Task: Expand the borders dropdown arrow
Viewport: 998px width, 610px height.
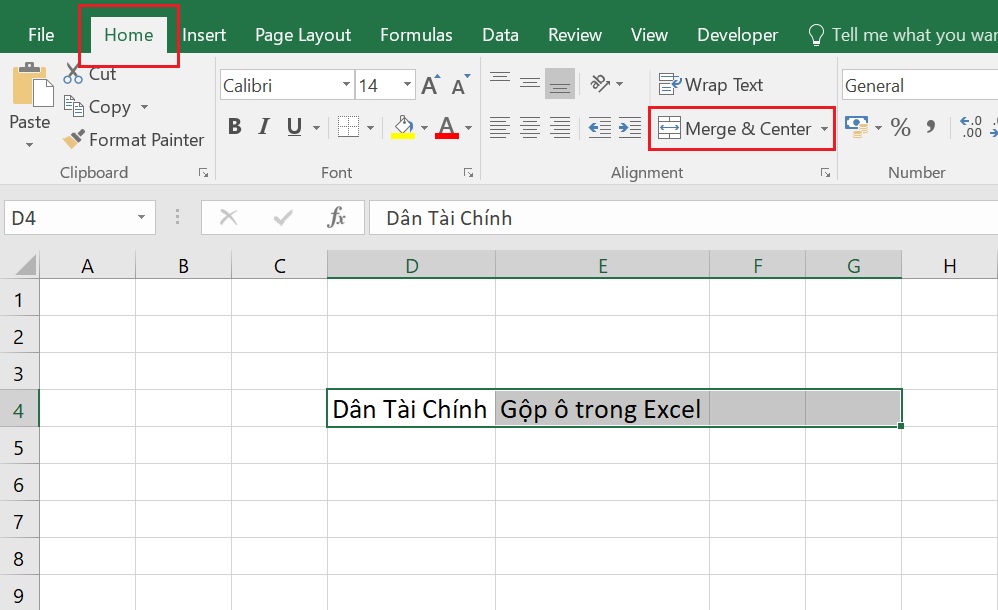Action: click(370, 128)
